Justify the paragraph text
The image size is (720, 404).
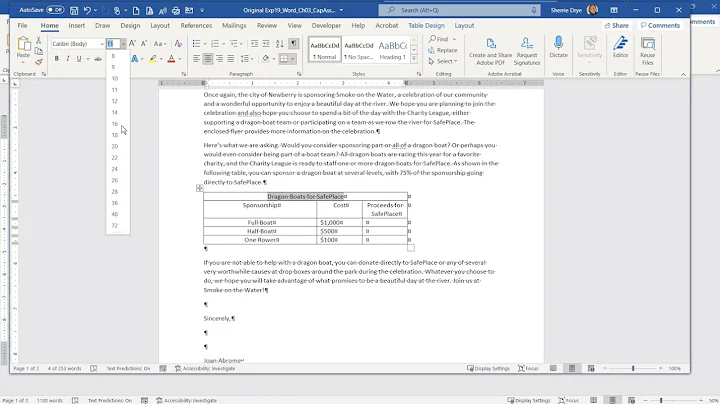(231, 59)
